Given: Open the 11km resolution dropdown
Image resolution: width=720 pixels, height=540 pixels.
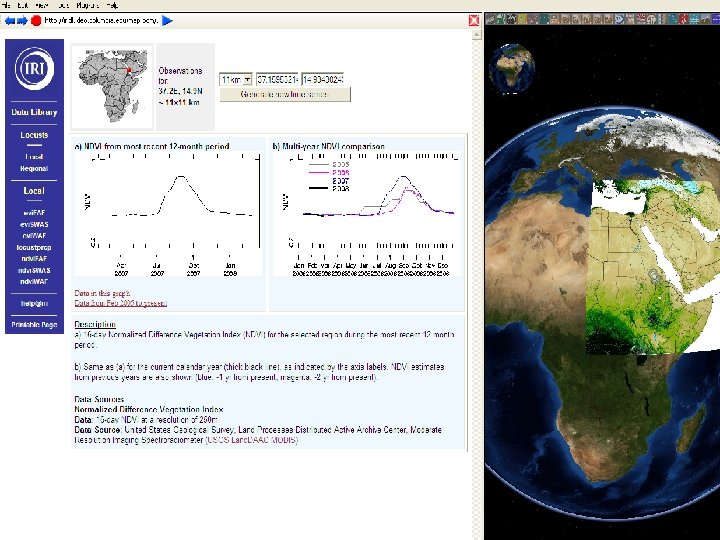Looking at the screenshot, I should click(236, 79).
